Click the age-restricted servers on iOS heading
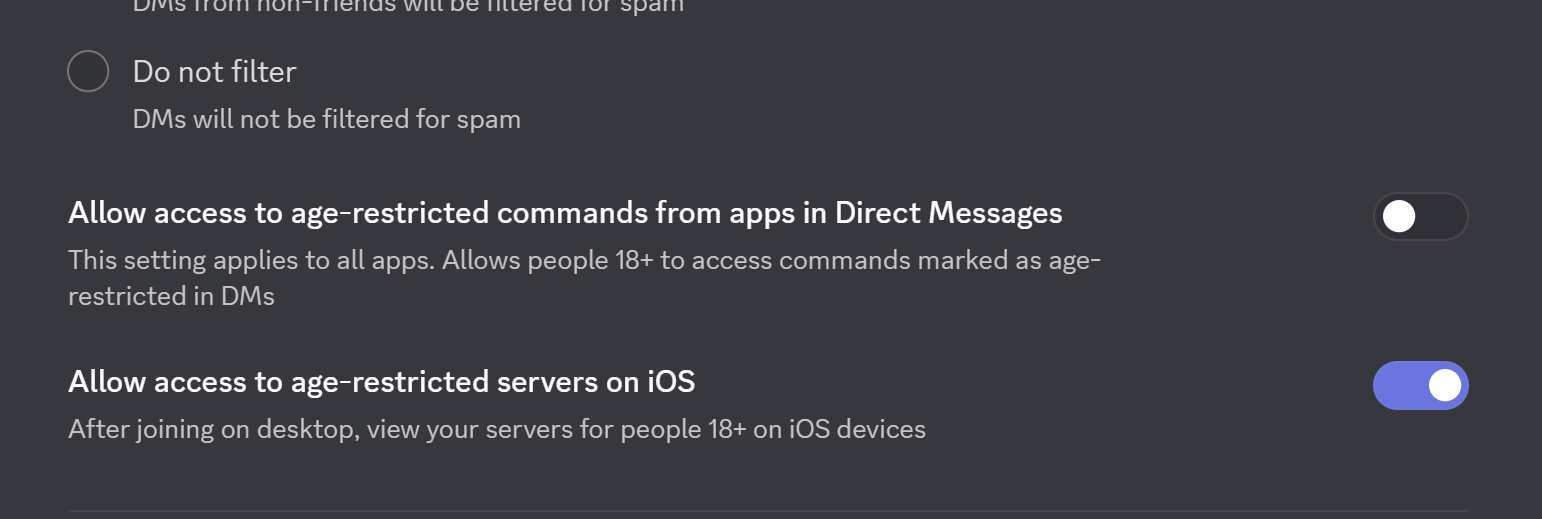The image size is (1542, 519). tap(381, 382)
